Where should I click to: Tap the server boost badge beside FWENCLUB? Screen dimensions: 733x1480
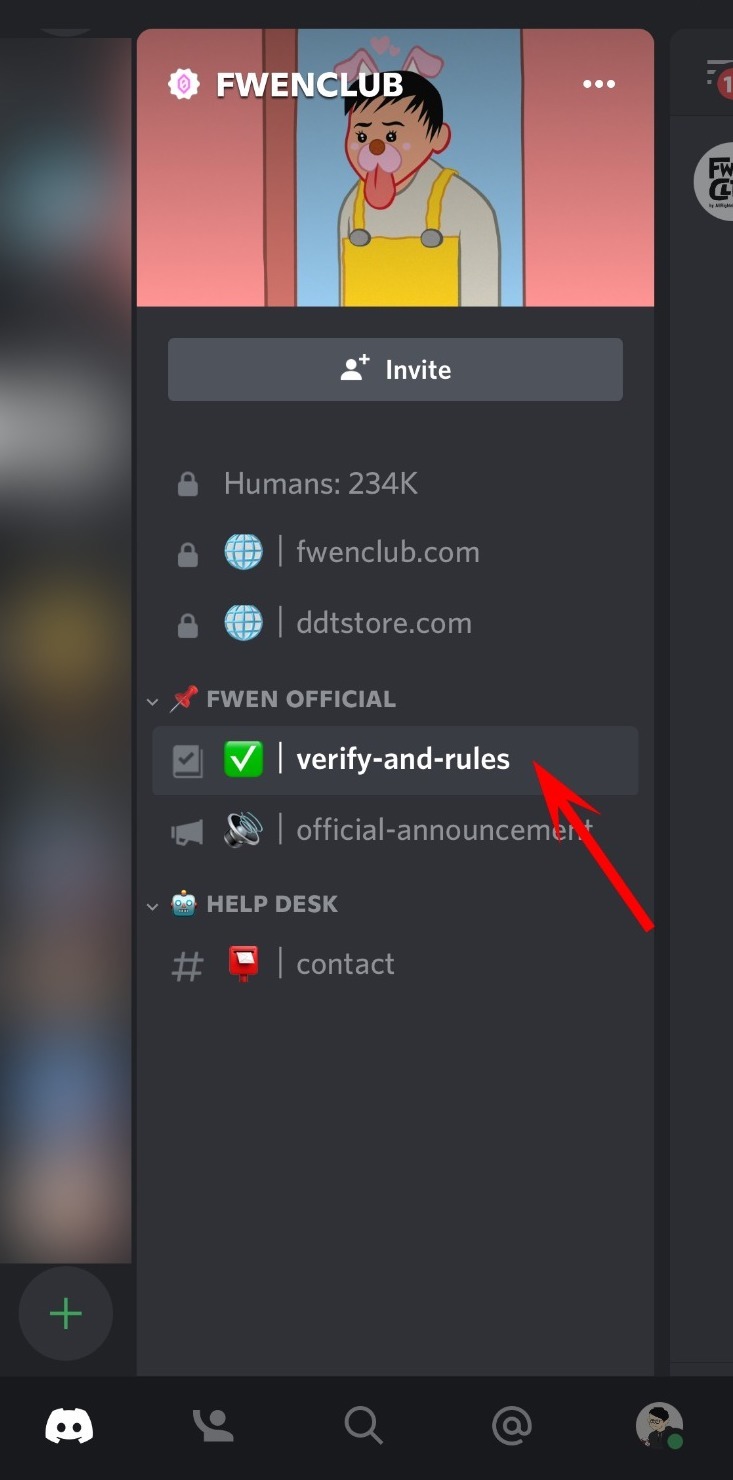point(184,85)
